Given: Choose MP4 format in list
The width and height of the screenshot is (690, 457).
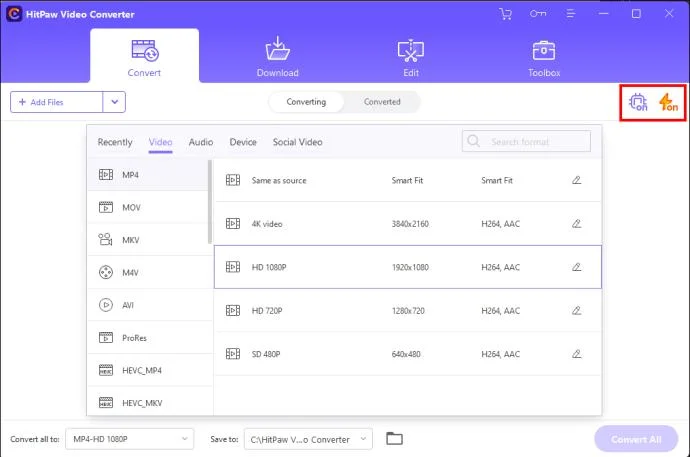Looking at the screenshot, I should click(147, 175).
